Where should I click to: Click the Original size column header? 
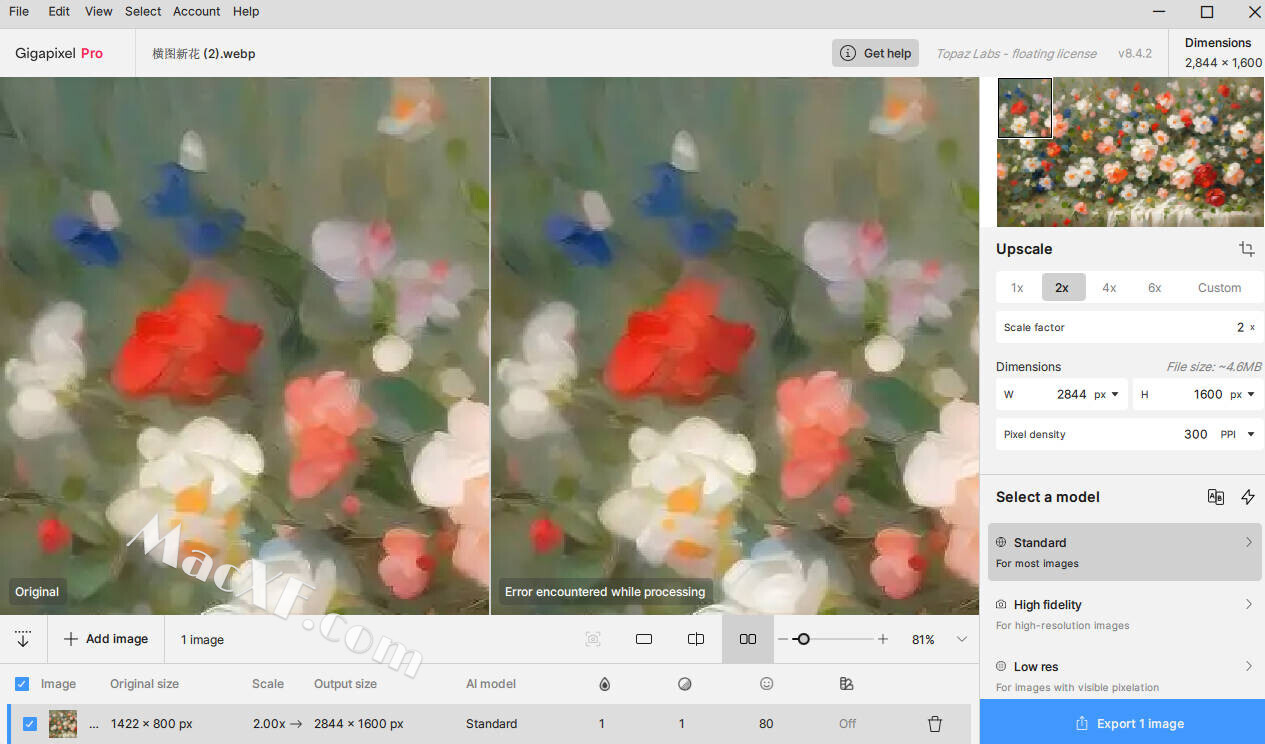tap(145, 684)
